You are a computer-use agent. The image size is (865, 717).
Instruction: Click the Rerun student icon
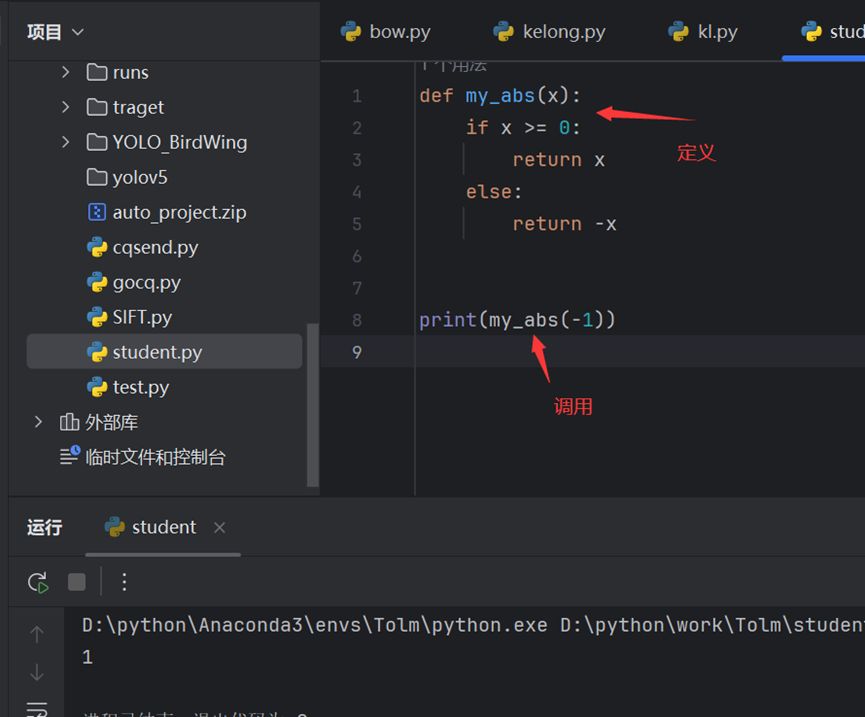click(x=37, y=582)
